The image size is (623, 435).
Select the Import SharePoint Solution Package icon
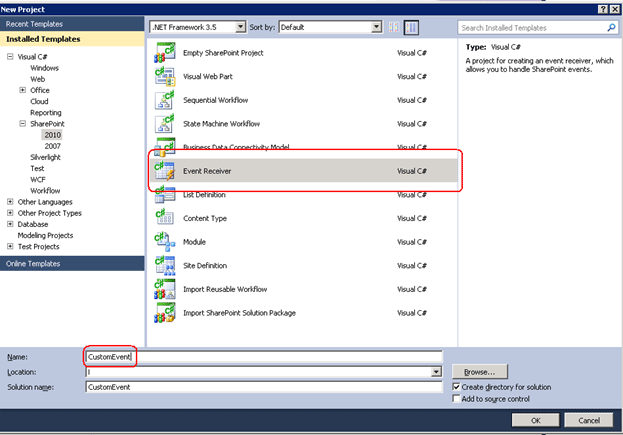pos(164,313)
